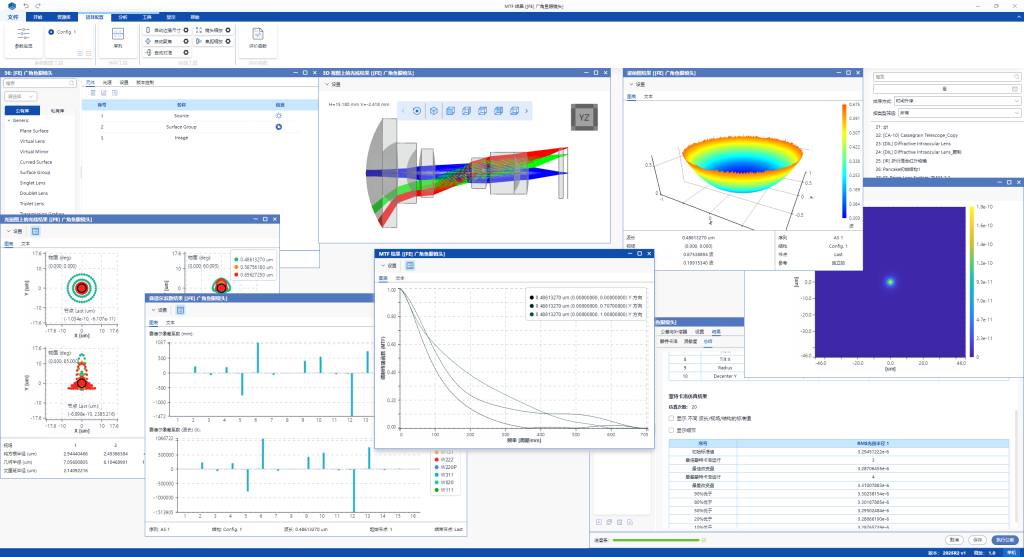This screenshot has height=557, width=1024.
Task: Tick the standard deviation display checkbox
Action: pyautogui.click(x=669, y=418)
